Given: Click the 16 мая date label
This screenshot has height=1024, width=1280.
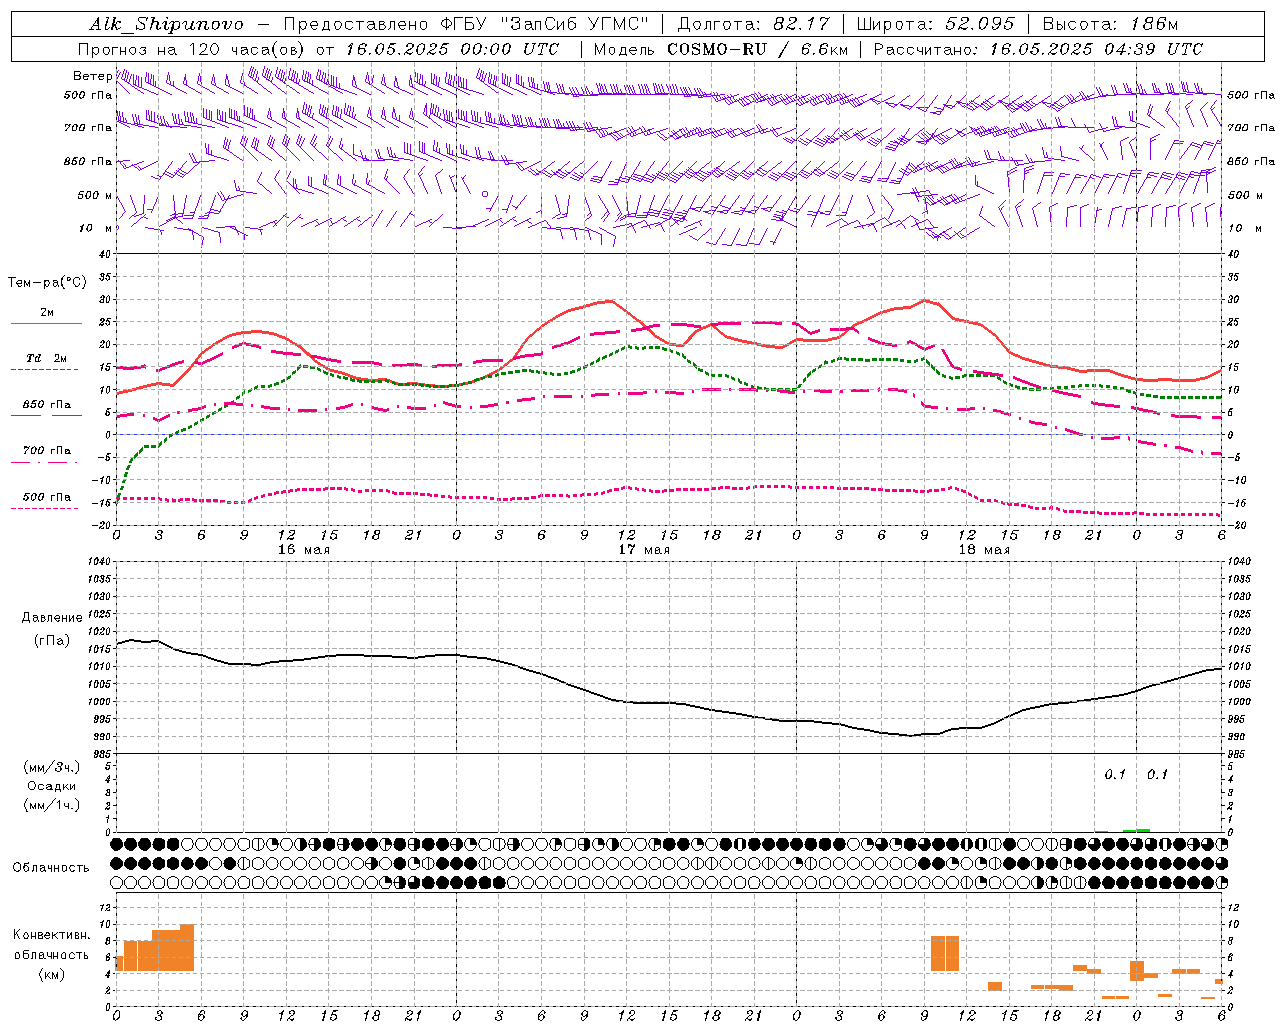Looking at the screenshot, I should click(x=303, y=550).
